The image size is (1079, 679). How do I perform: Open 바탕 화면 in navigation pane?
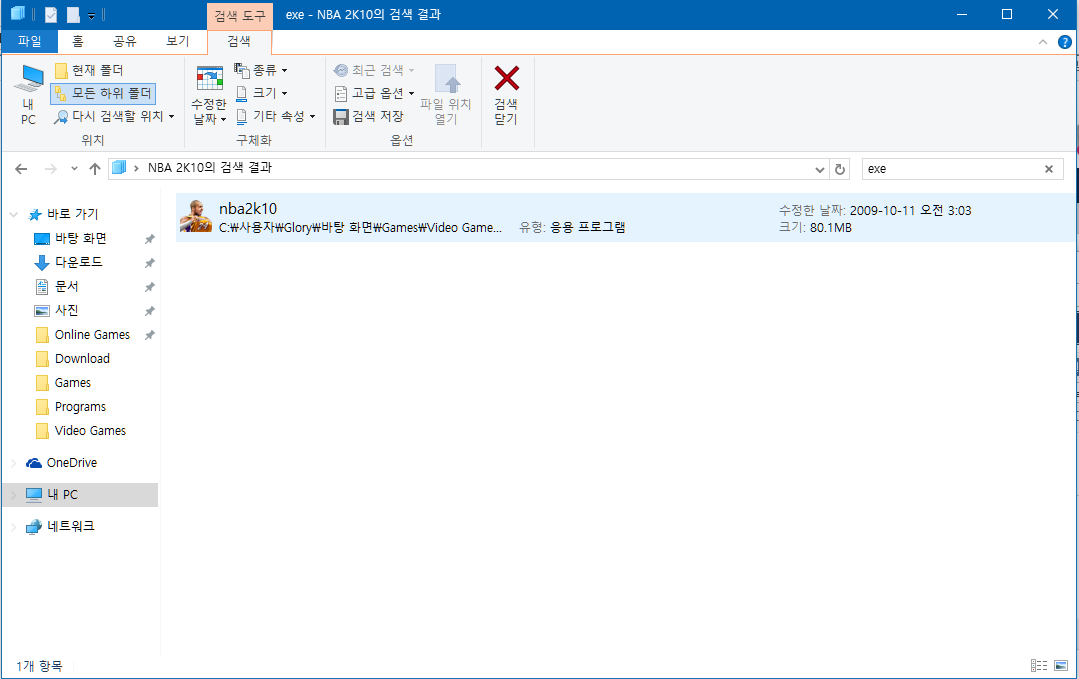[81, 238]
